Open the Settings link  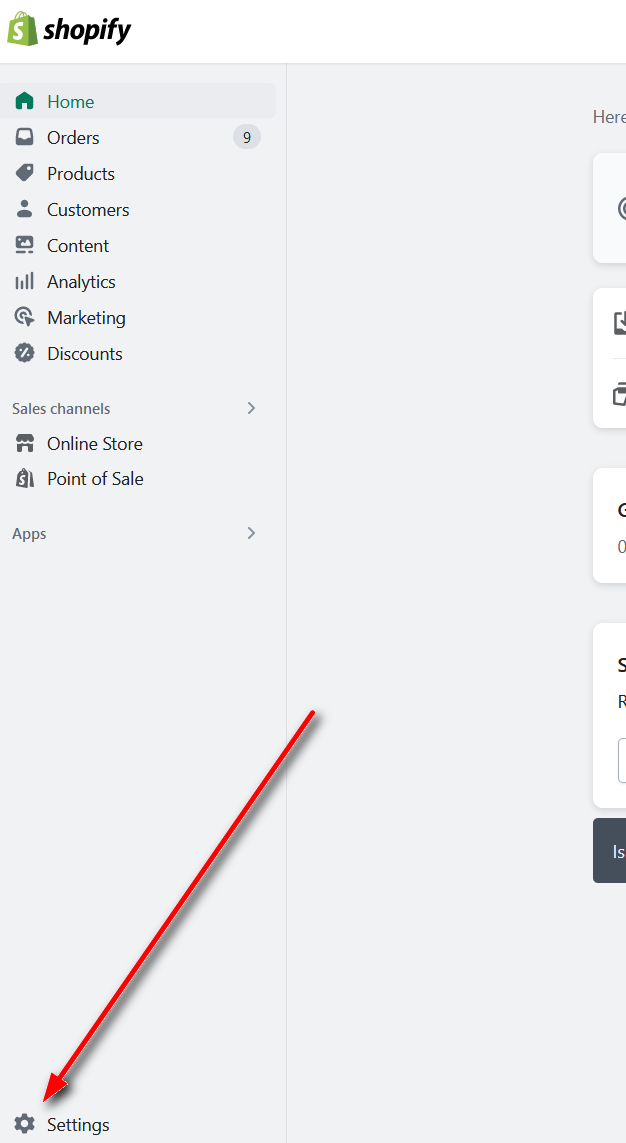tap(78, 1125)
